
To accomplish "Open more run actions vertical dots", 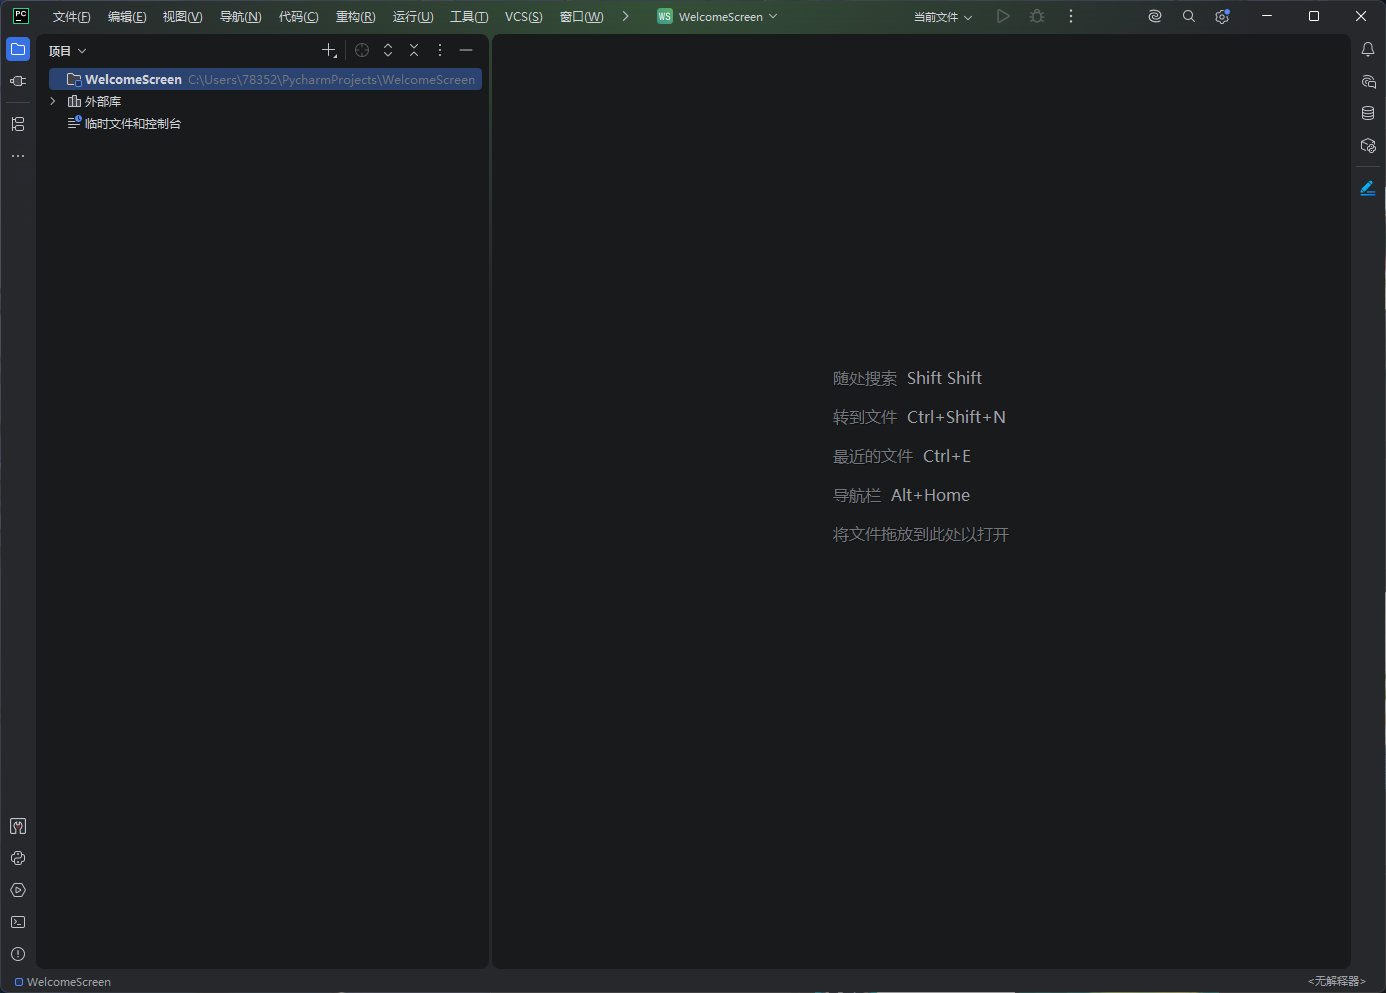I will pos(1071,16).
